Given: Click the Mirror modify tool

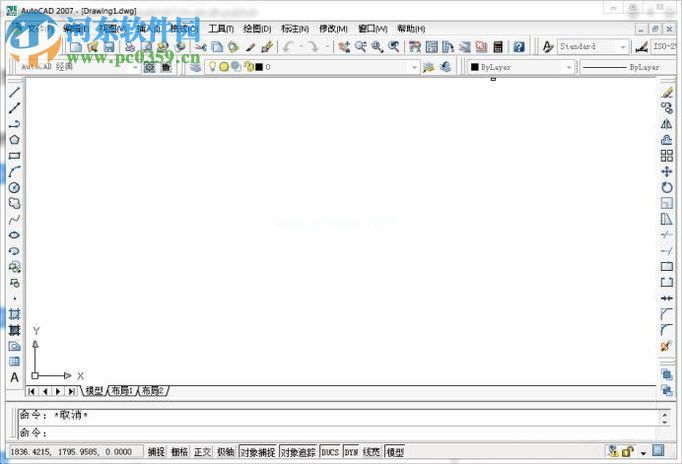Looking at the screenshot, I should pyautogui.click(x=667, y=124).
